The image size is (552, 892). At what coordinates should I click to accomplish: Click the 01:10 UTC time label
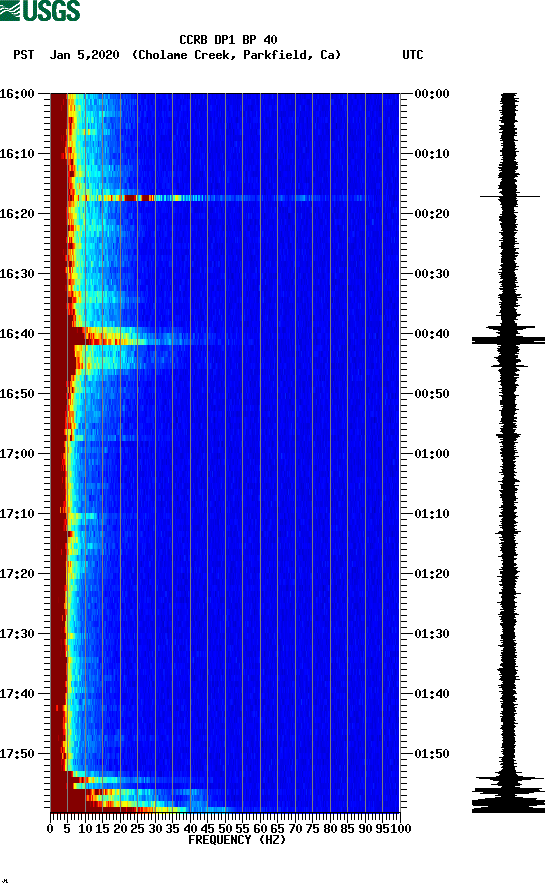(x=432, y=514)
